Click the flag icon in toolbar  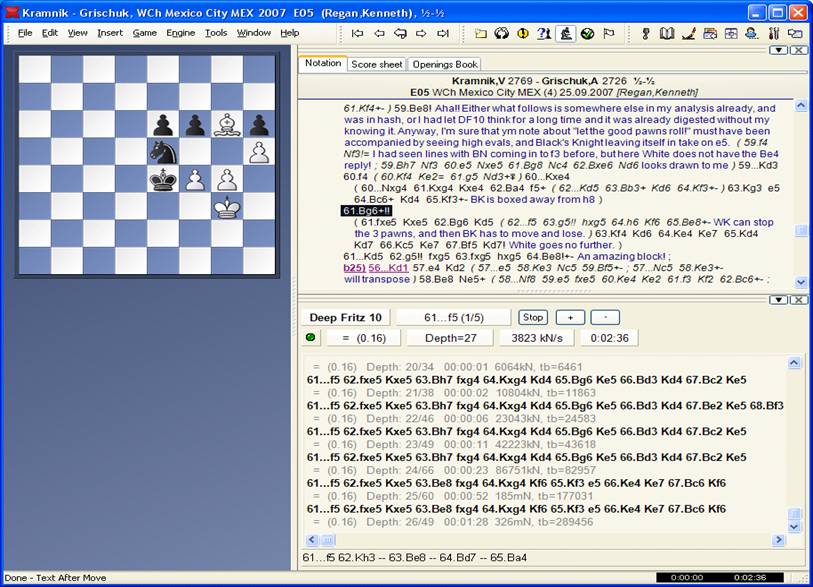click(609, 33)
